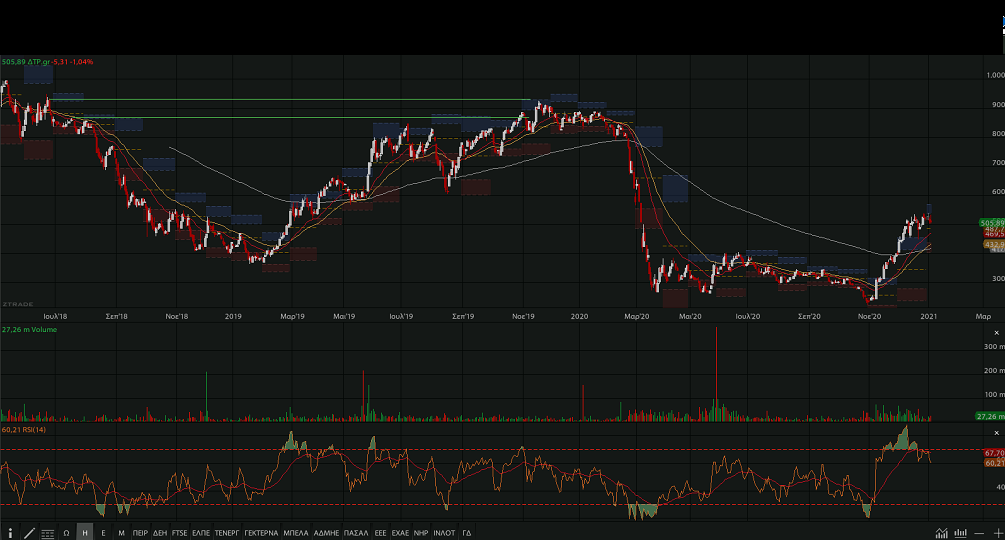Zoom in using the plus icon
Screen dimensions: 1005x540
pos(997,533)
